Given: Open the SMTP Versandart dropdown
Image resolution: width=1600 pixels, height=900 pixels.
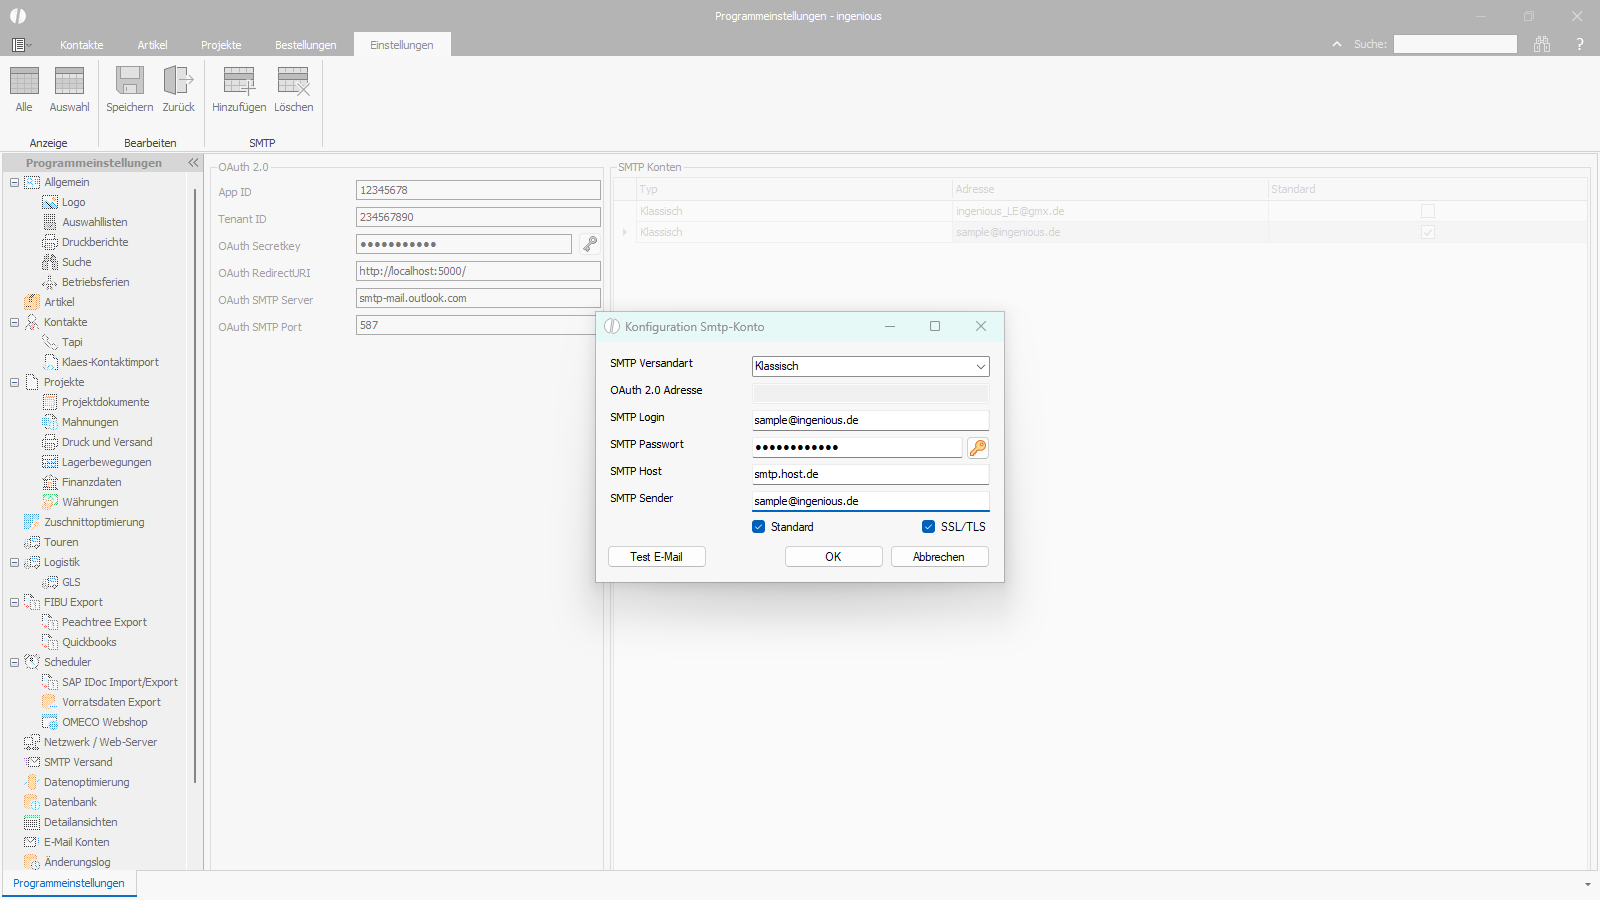Looking at the screenshot, I should (x=980, y=367).
